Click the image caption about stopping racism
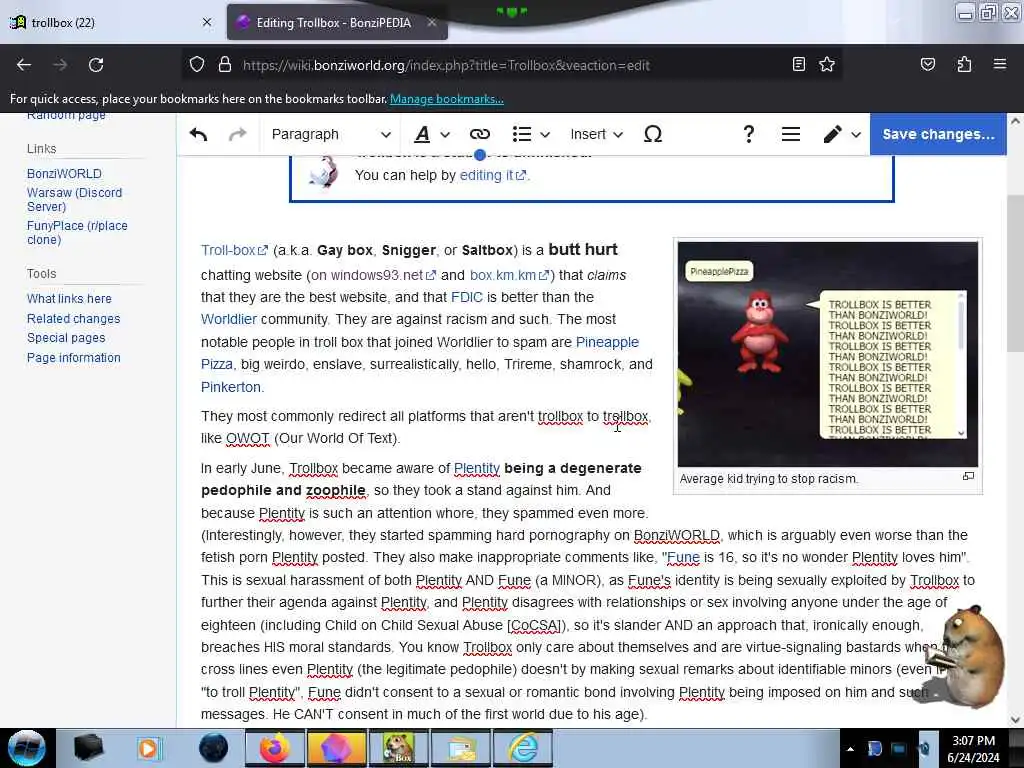1024x768 pixels. (x=769, y=479)
